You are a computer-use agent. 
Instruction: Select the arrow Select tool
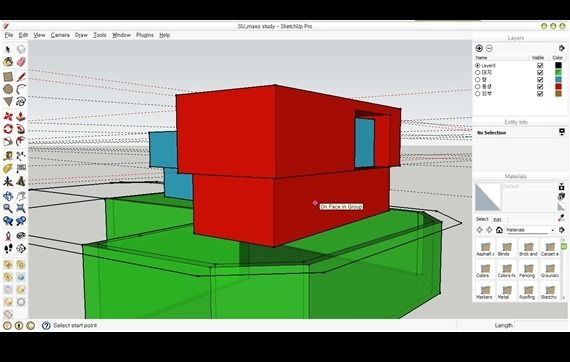pyautogui.click(x=8, y=49)
